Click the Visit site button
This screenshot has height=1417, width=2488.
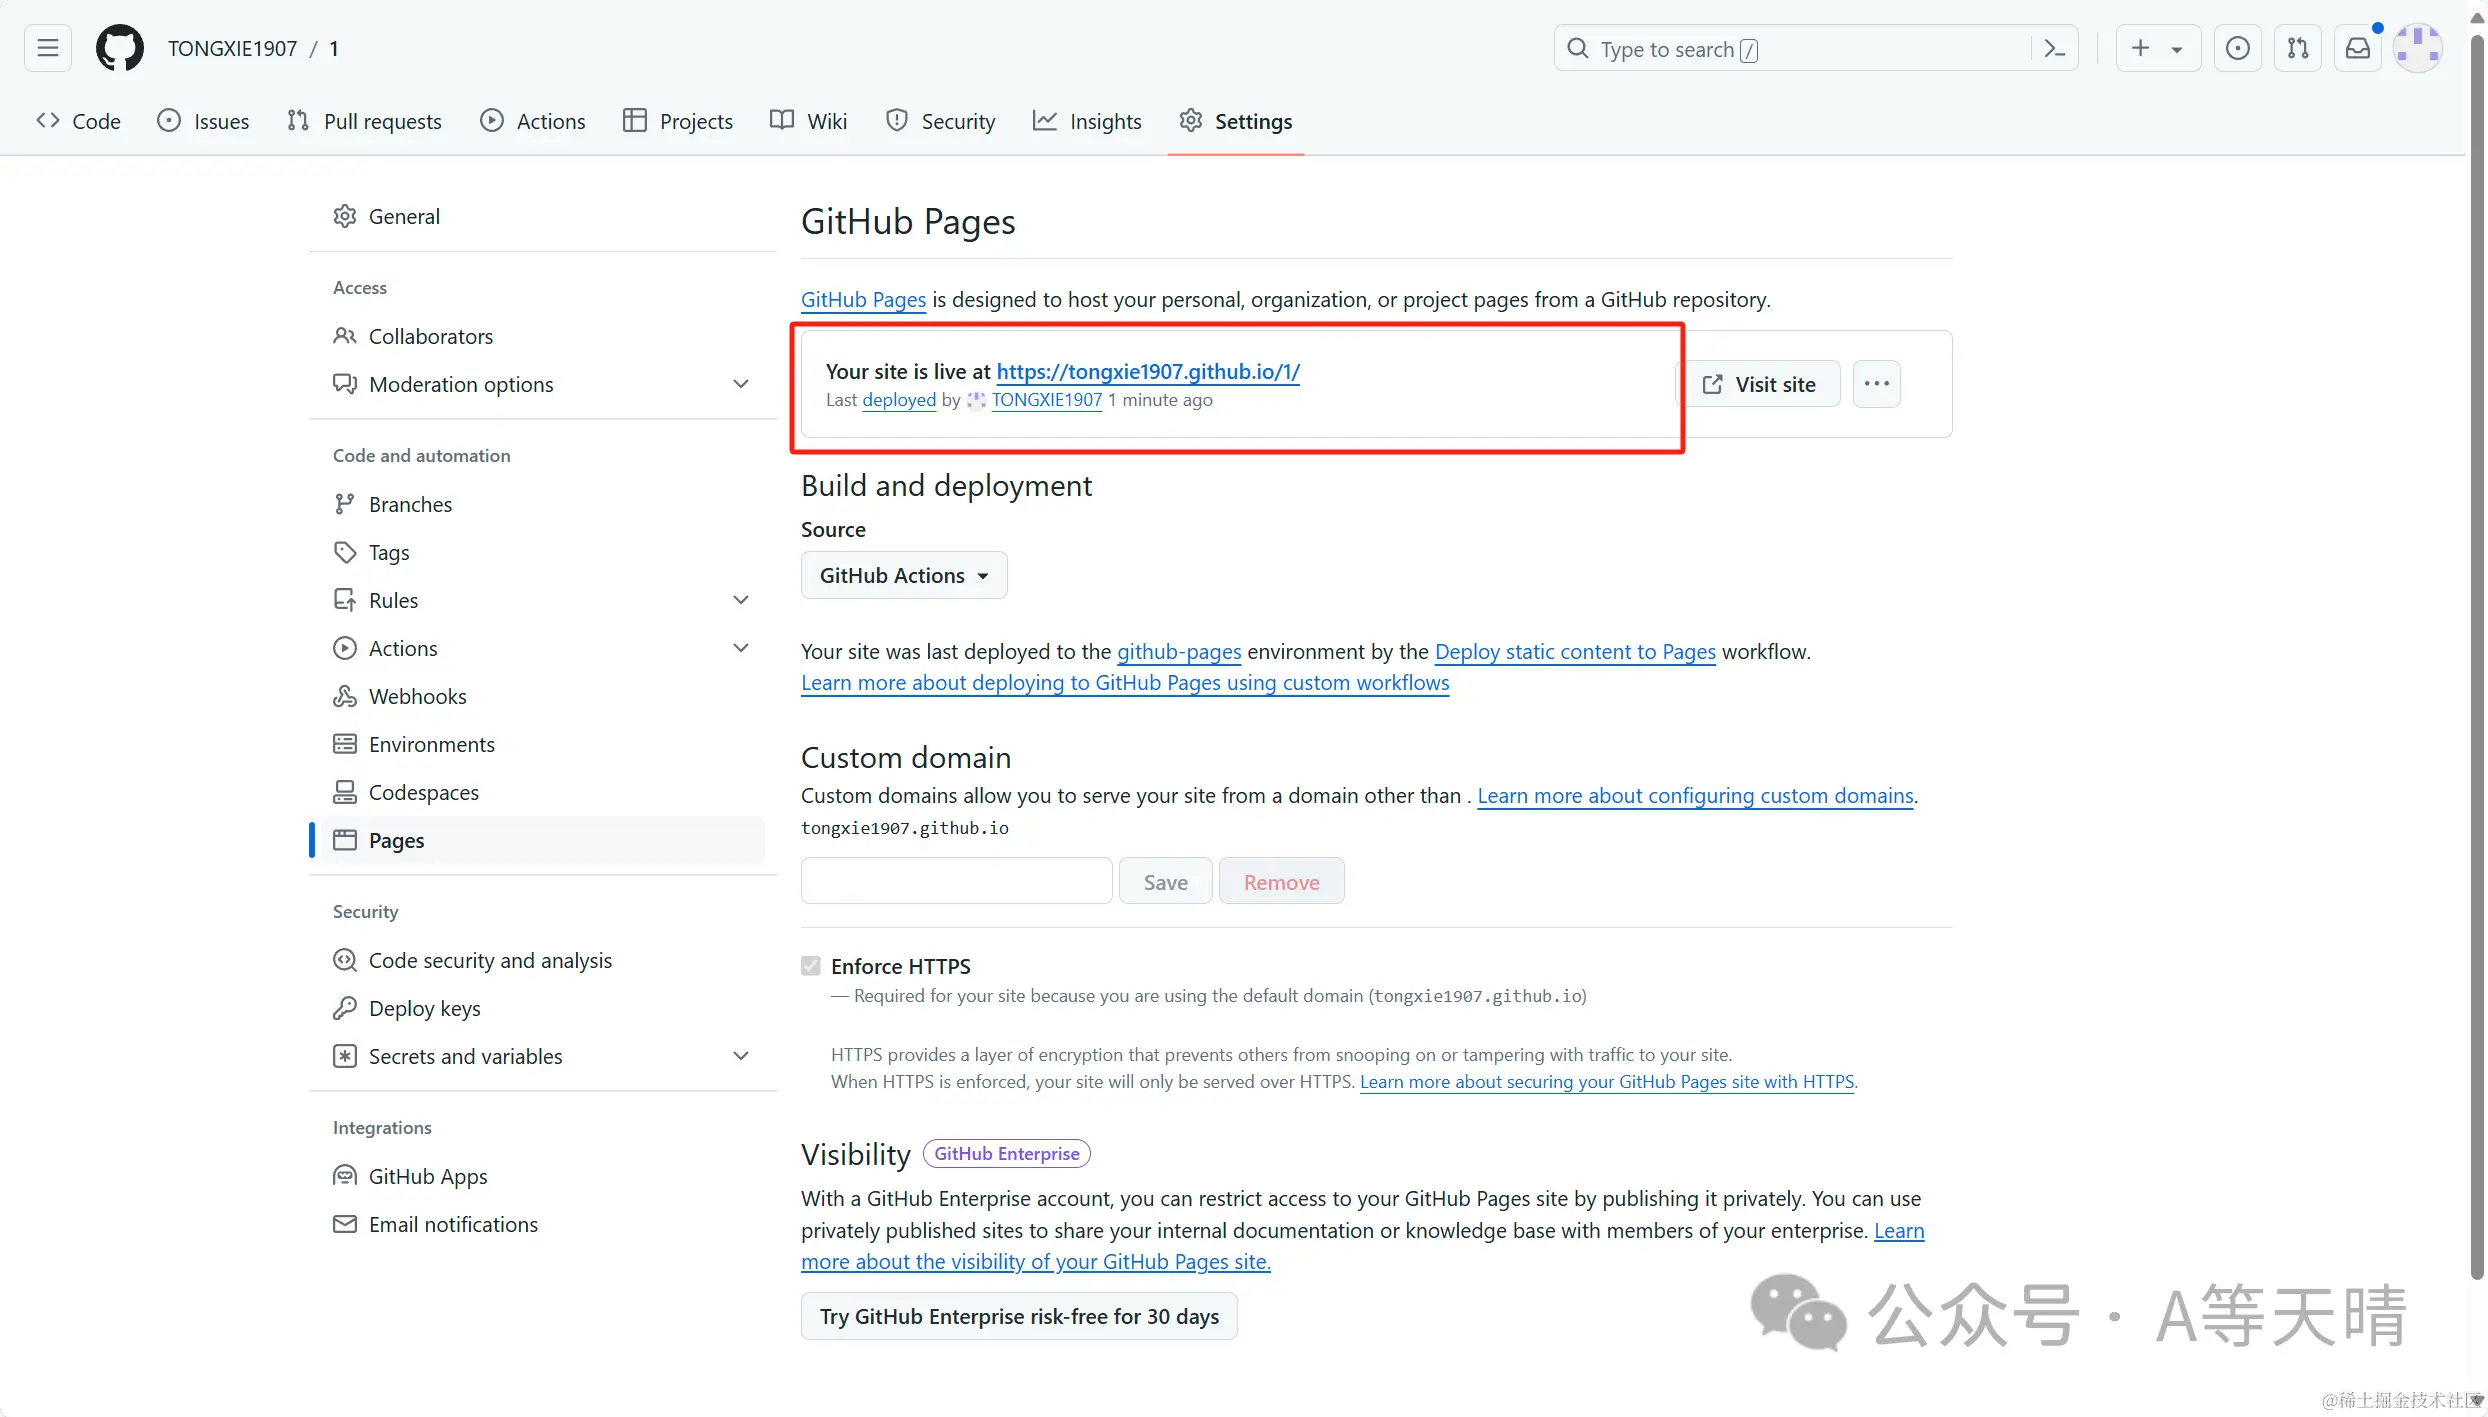[x=1759, y=384]
